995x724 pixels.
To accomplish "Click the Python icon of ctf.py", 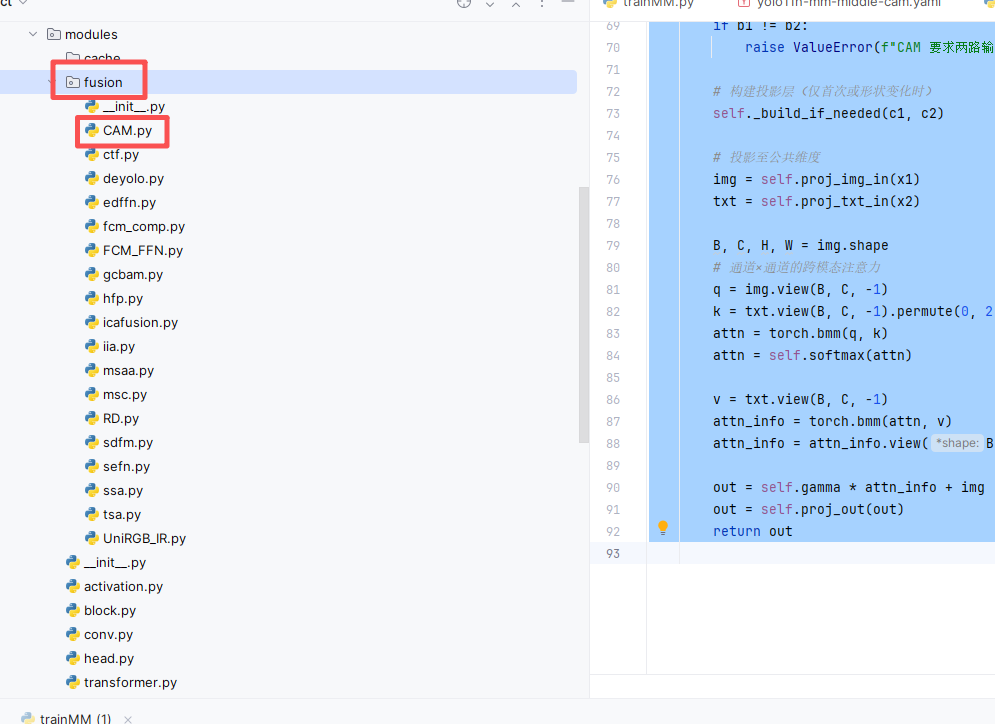I will (x=92, y=154).
